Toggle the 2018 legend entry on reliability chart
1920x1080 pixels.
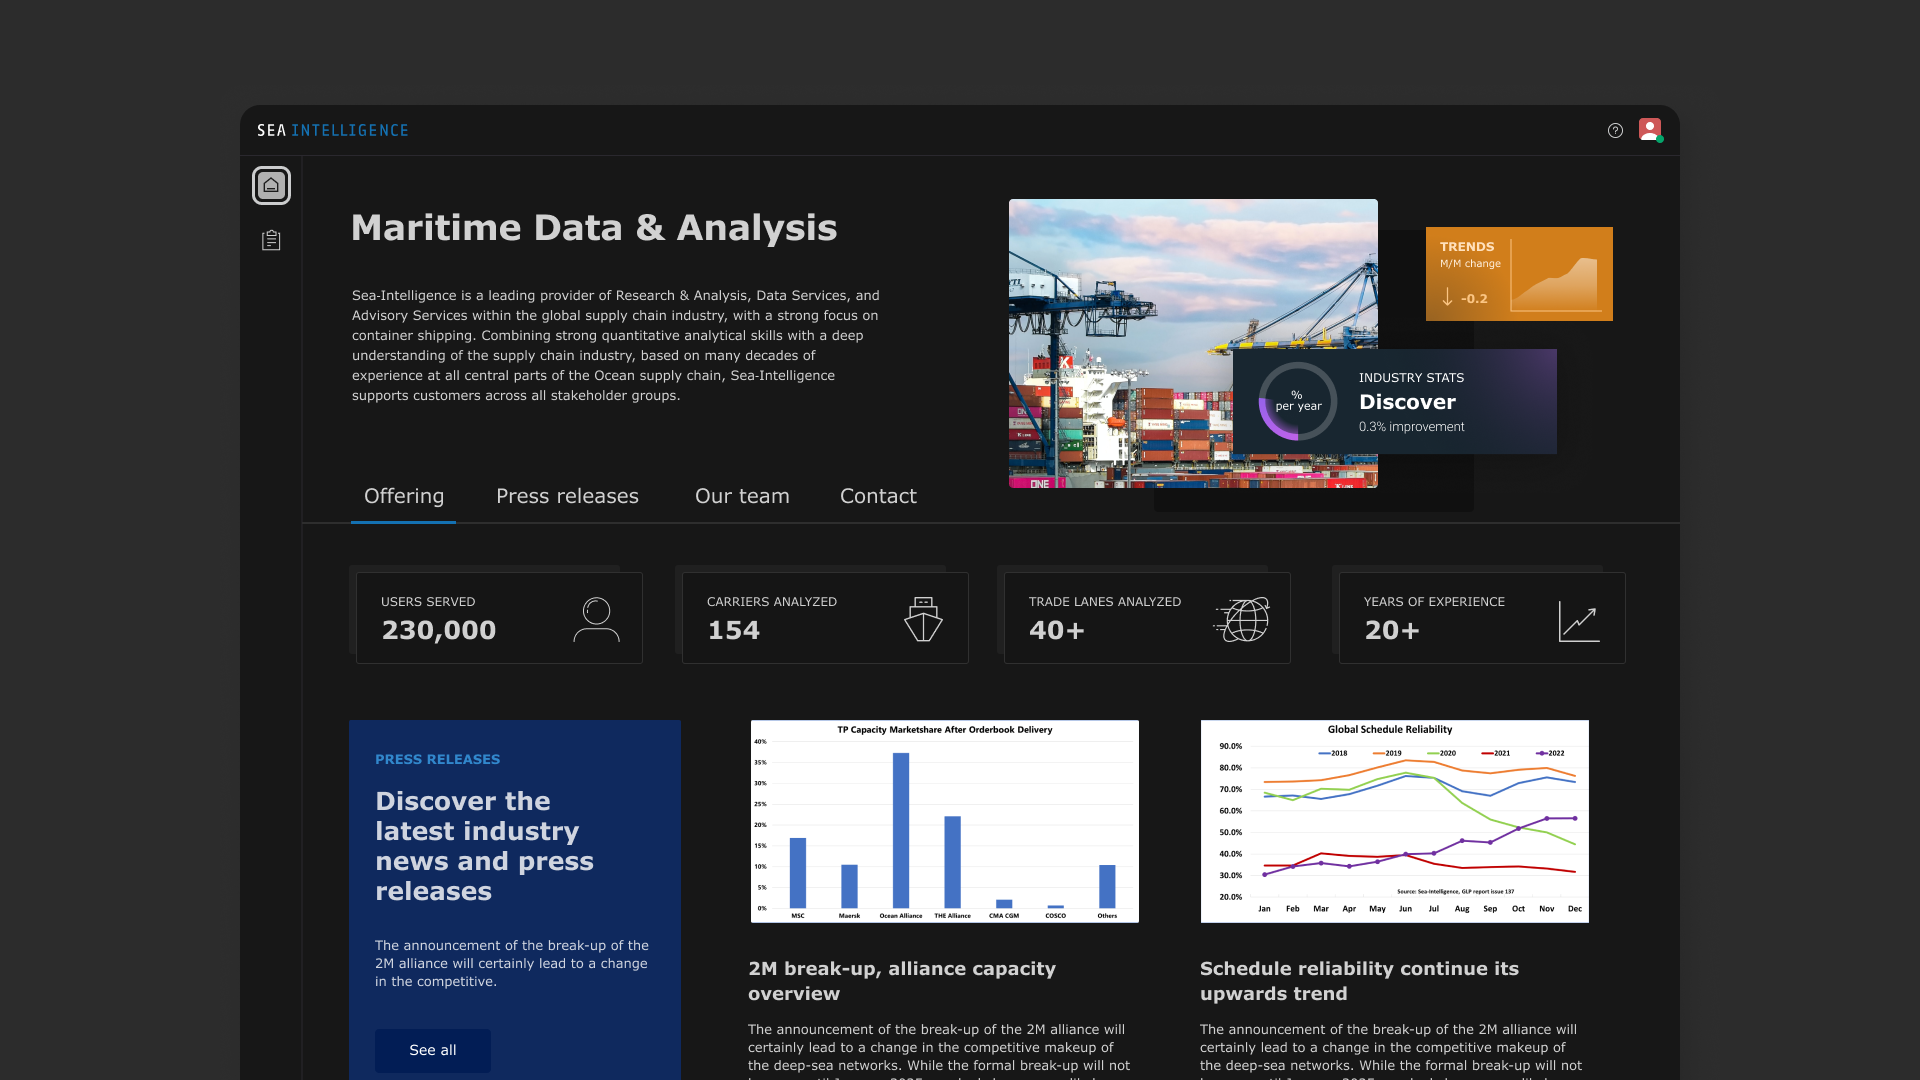click(1333, 752)
